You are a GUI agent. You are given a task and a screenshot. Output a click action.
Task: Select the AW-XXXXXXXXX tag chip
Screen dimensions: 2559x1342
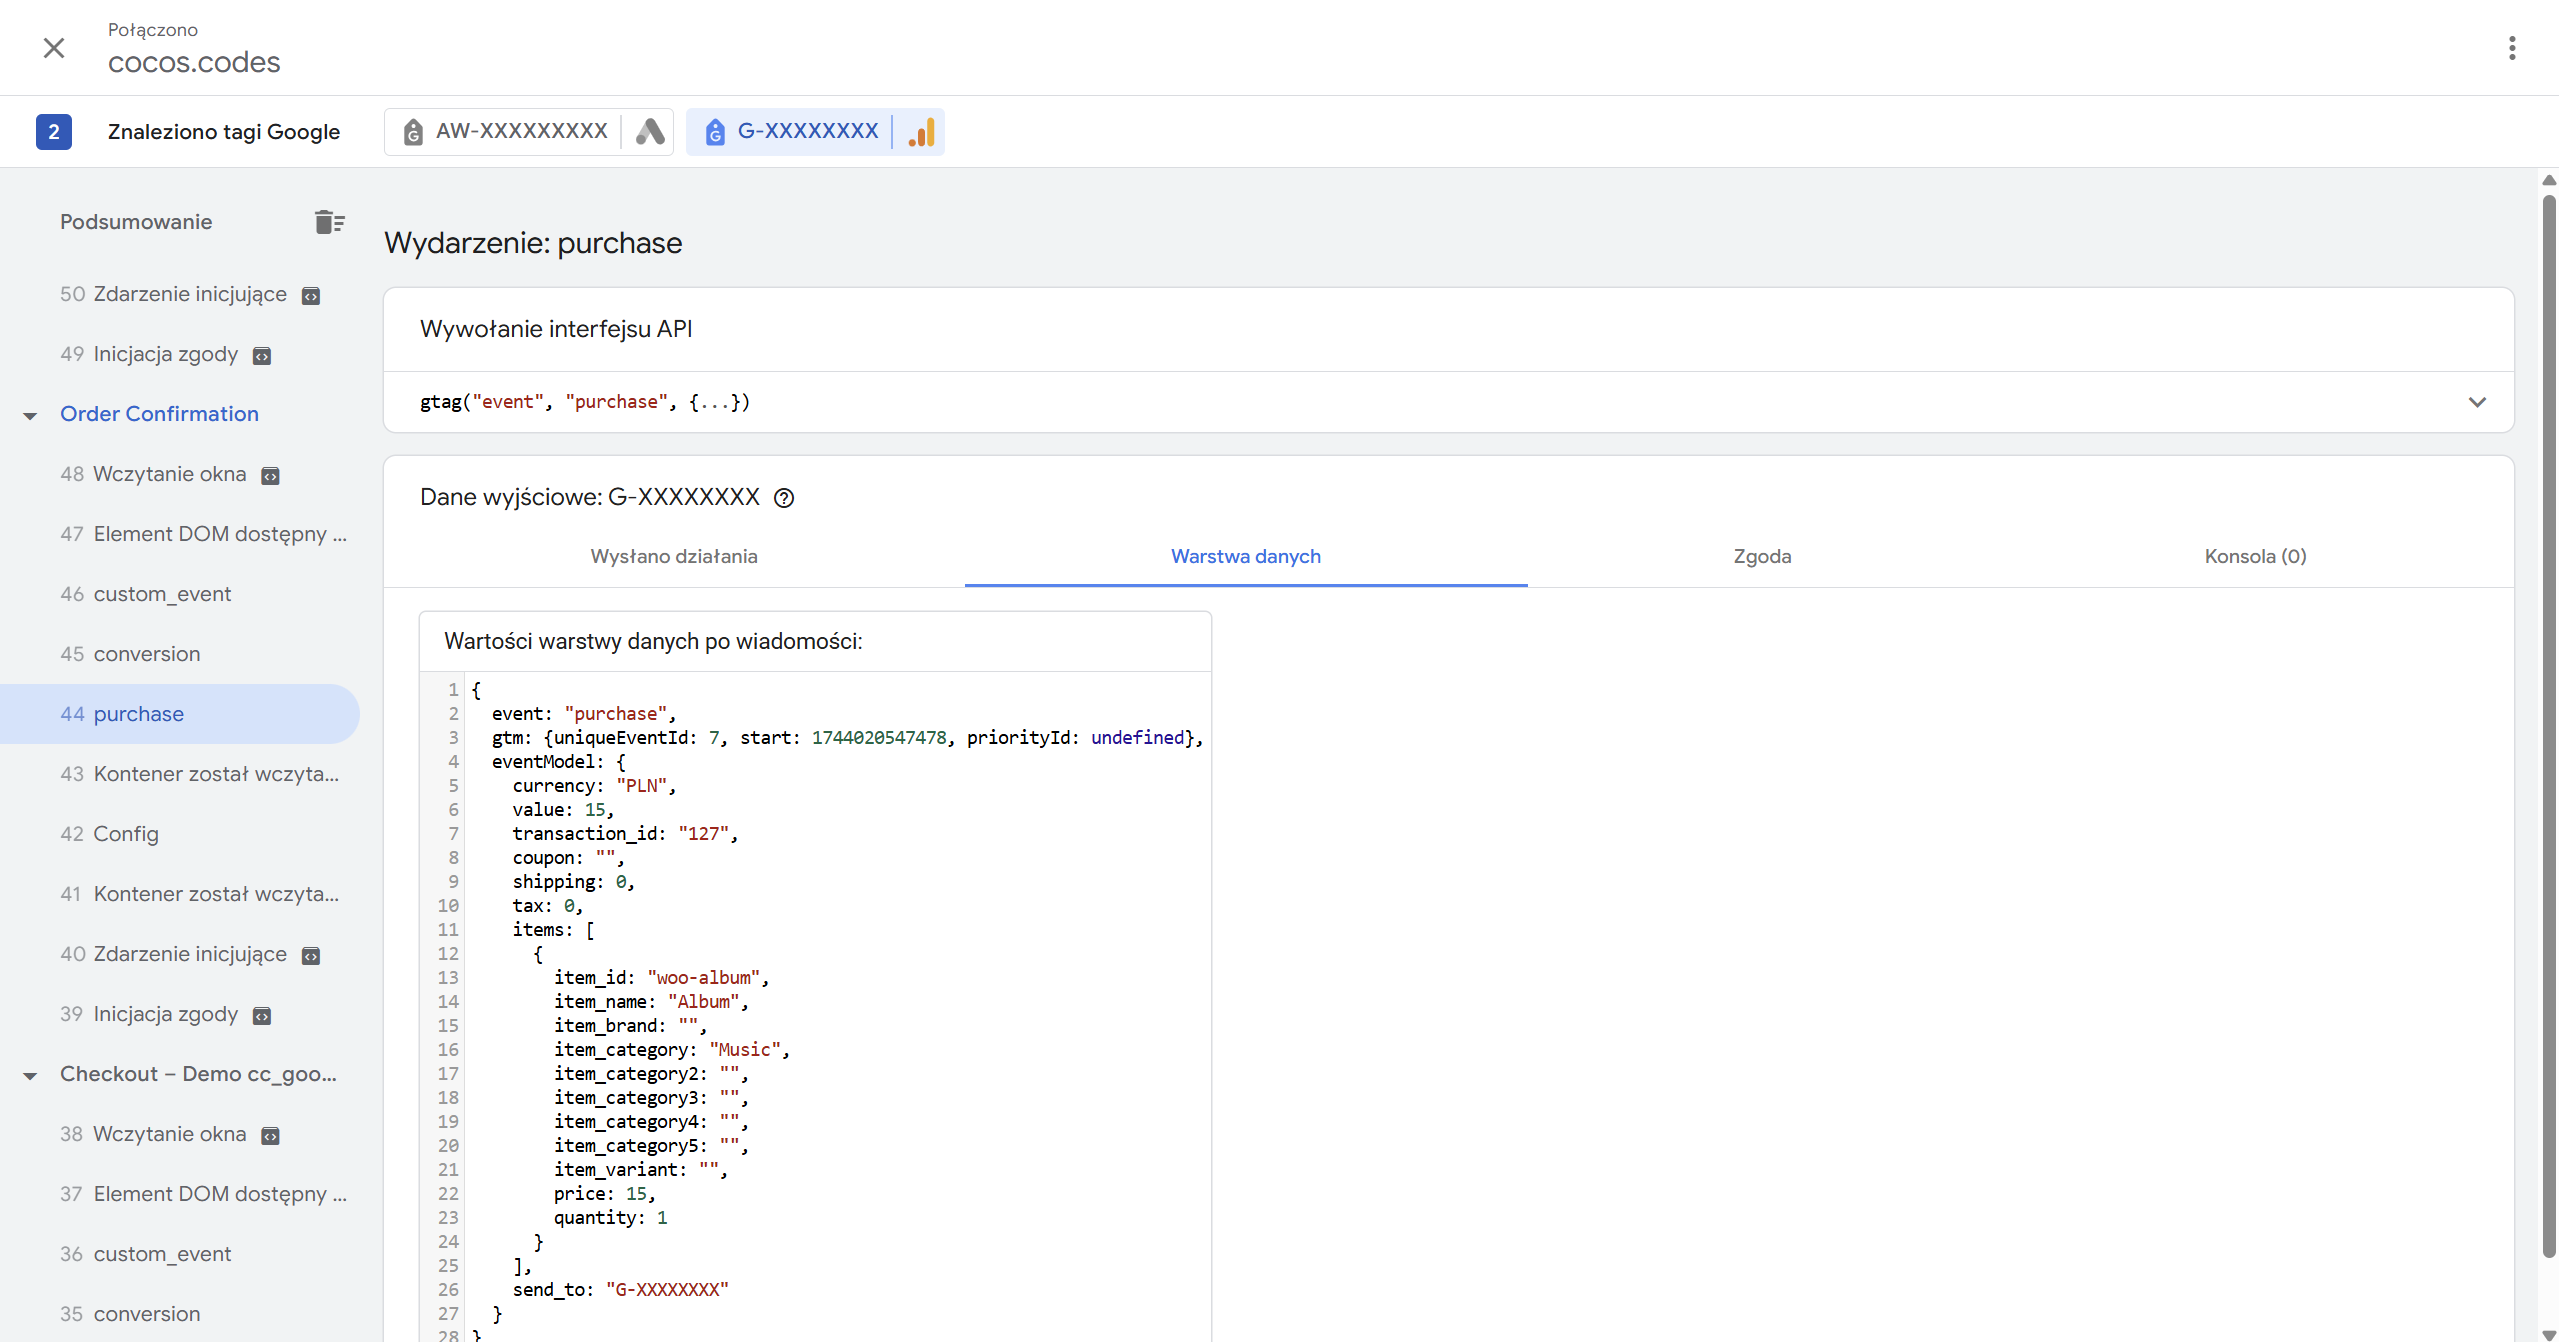point(520,132)
